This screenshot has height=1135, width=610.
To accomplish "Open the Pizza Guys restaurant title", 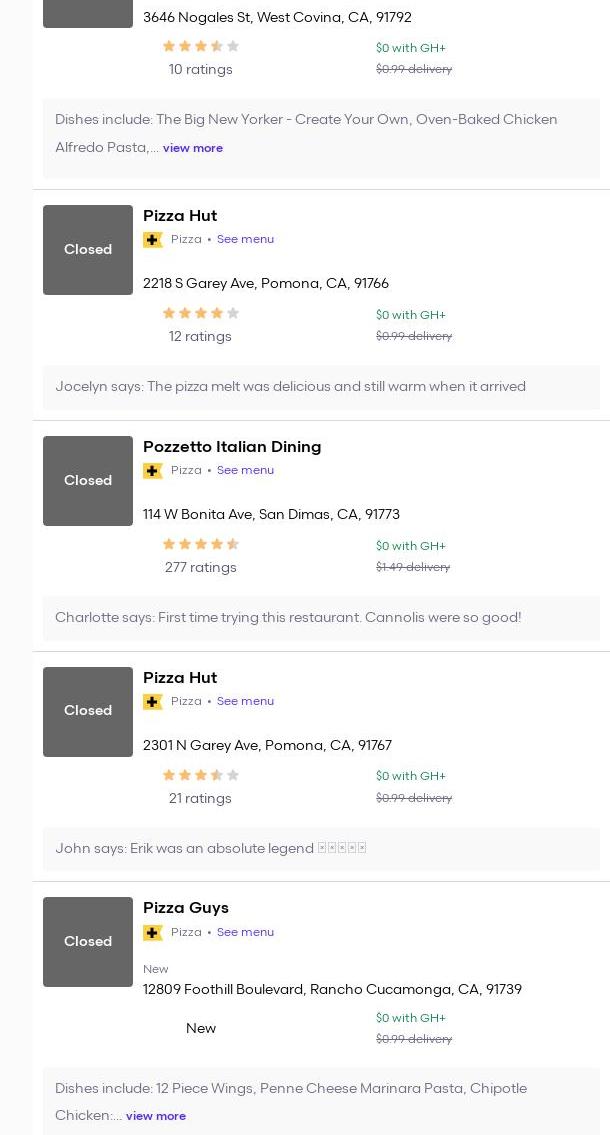I will click(186, 908).
